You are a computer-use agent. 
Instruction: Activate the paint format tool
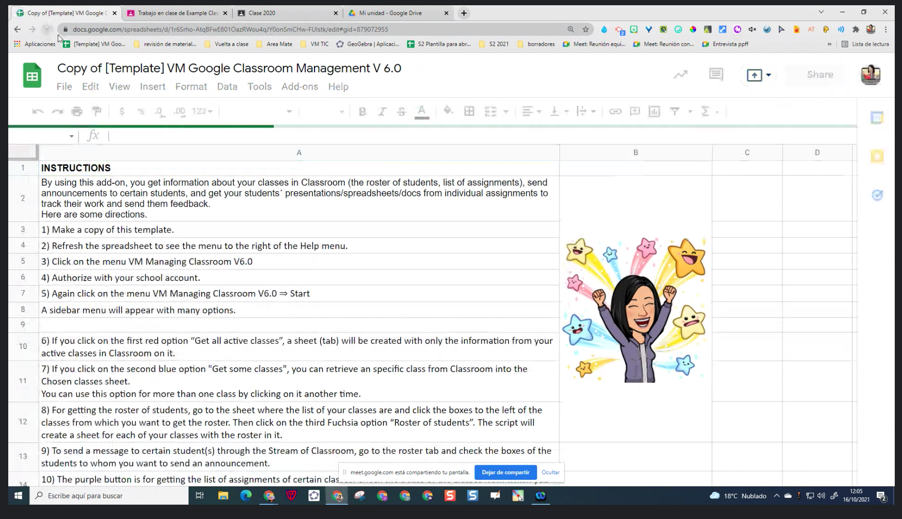point(97,112)
